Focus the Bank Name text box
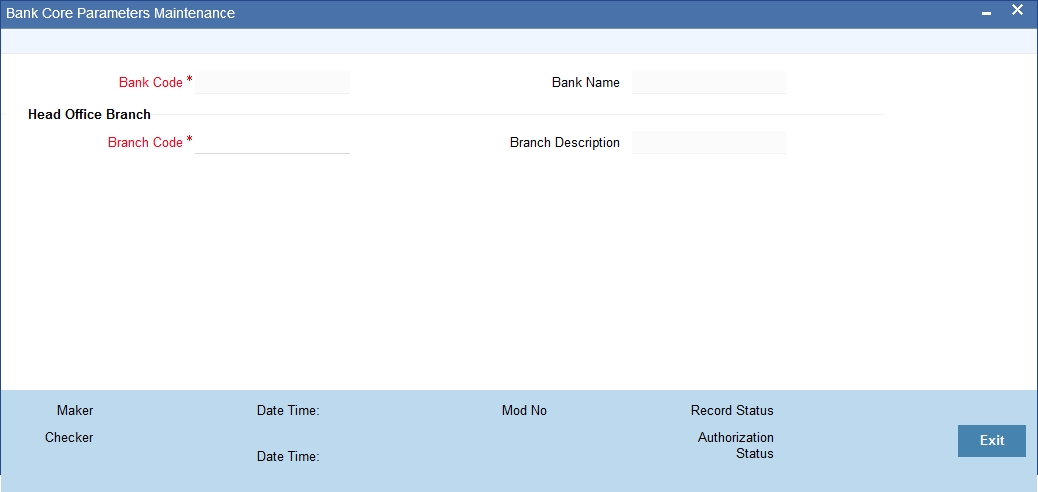This screenshot has height=492, width=1038. 709,82
